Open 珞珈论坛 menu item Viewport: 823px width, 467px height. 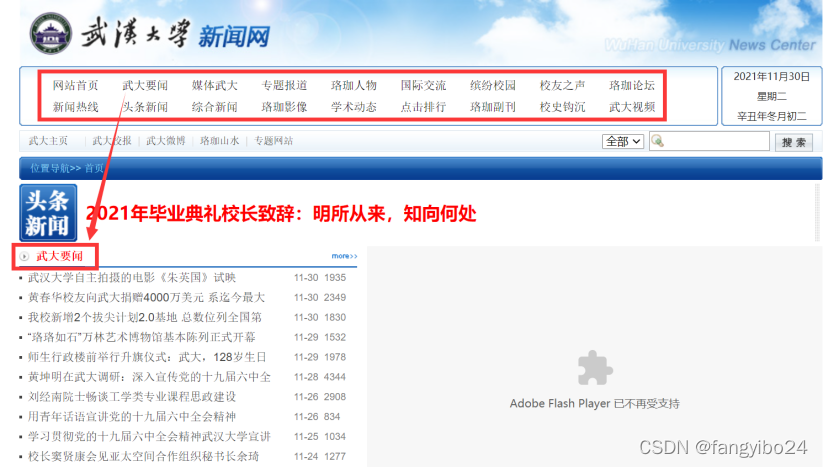632,86
